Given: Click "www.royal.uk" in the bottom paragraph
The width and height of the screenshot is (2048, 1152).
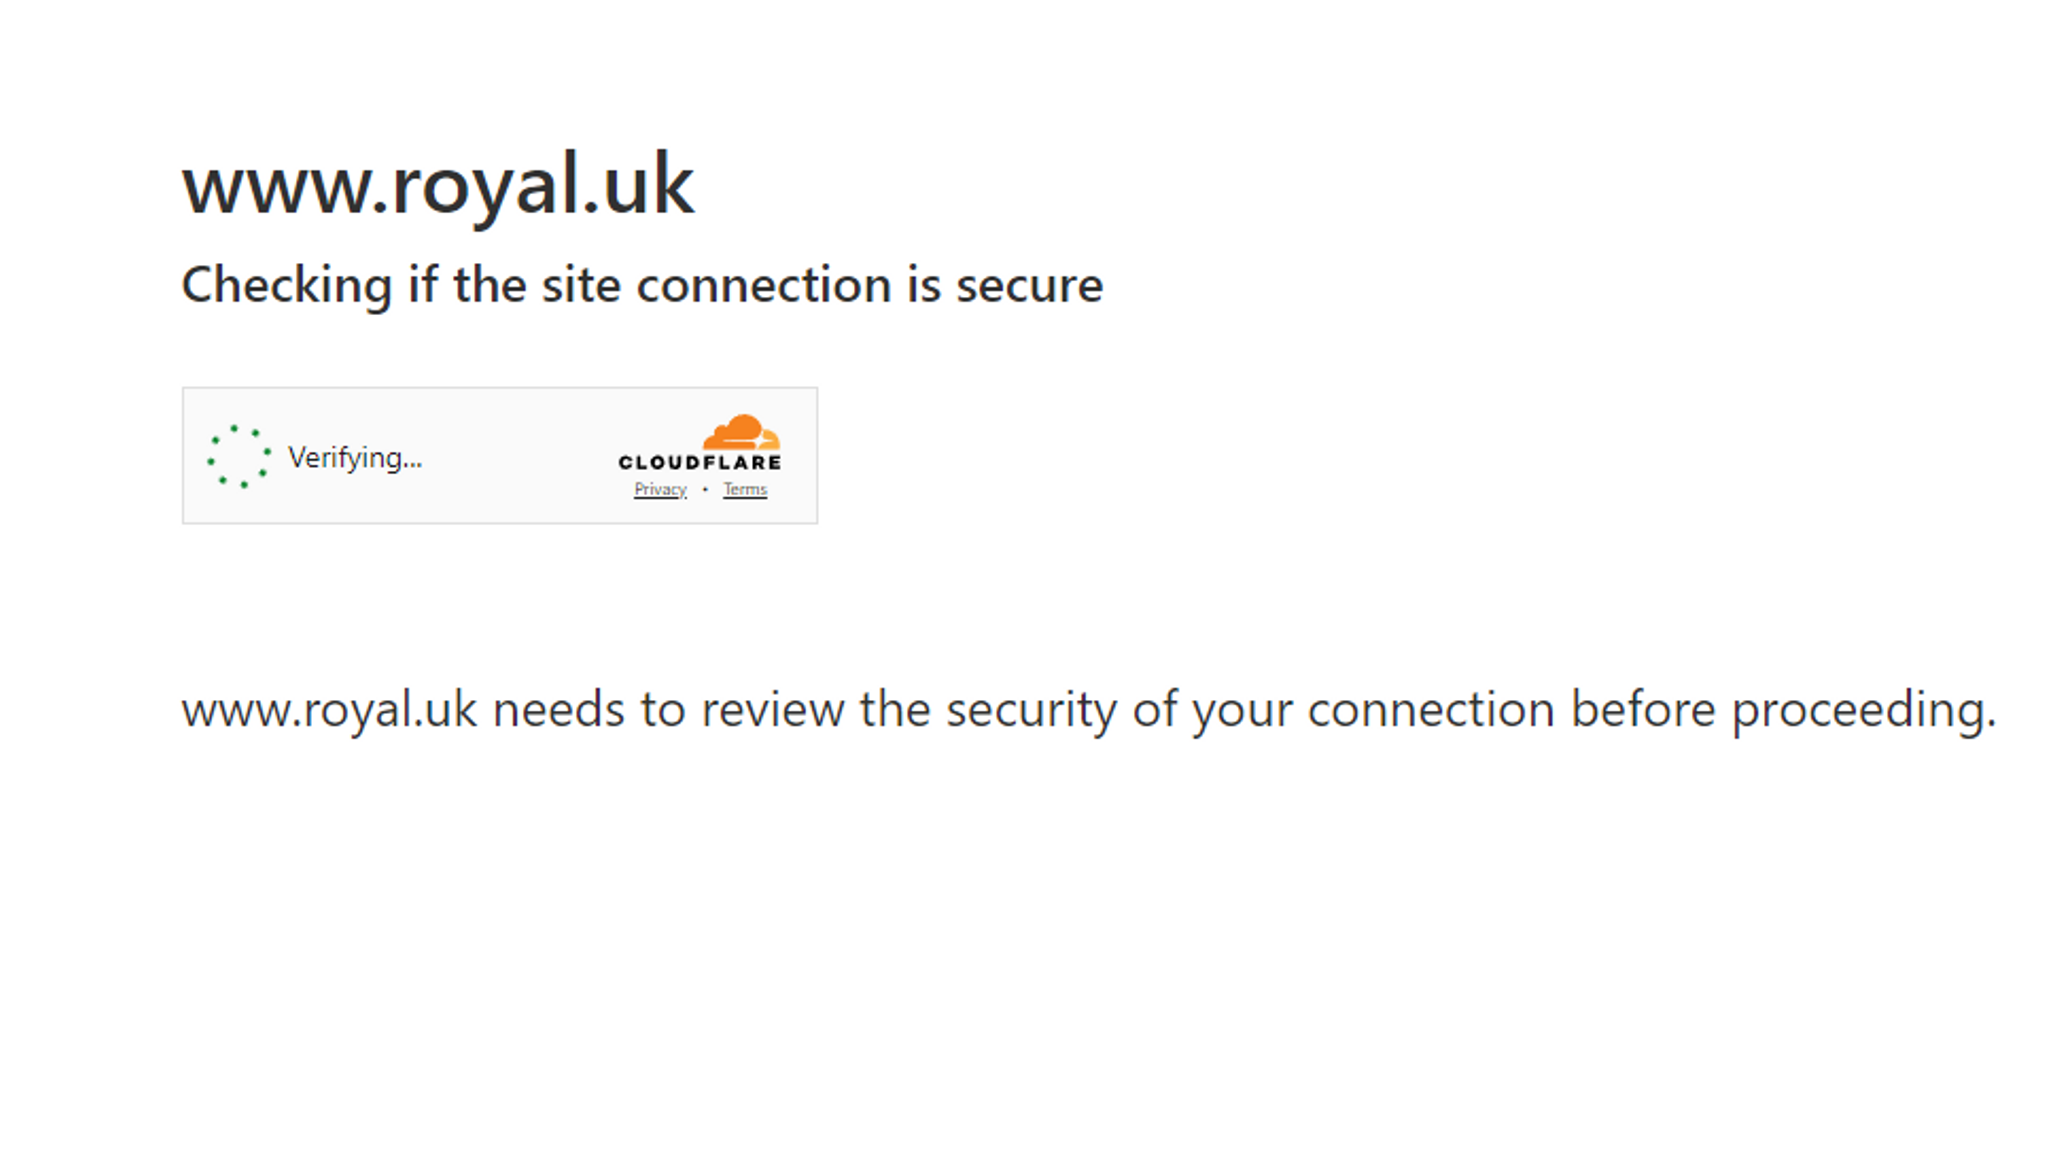Looking at the screenshot, I should (x=330, y=710).
